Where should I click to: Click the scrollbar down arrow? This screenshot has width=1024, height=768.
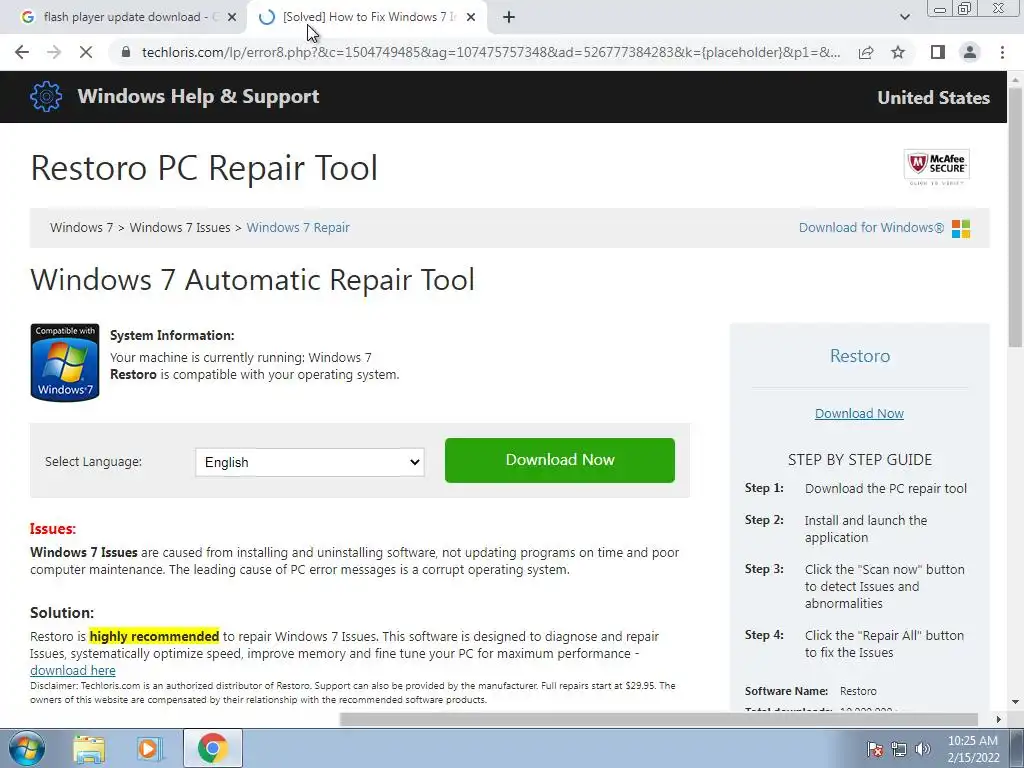pos(1016,703)
